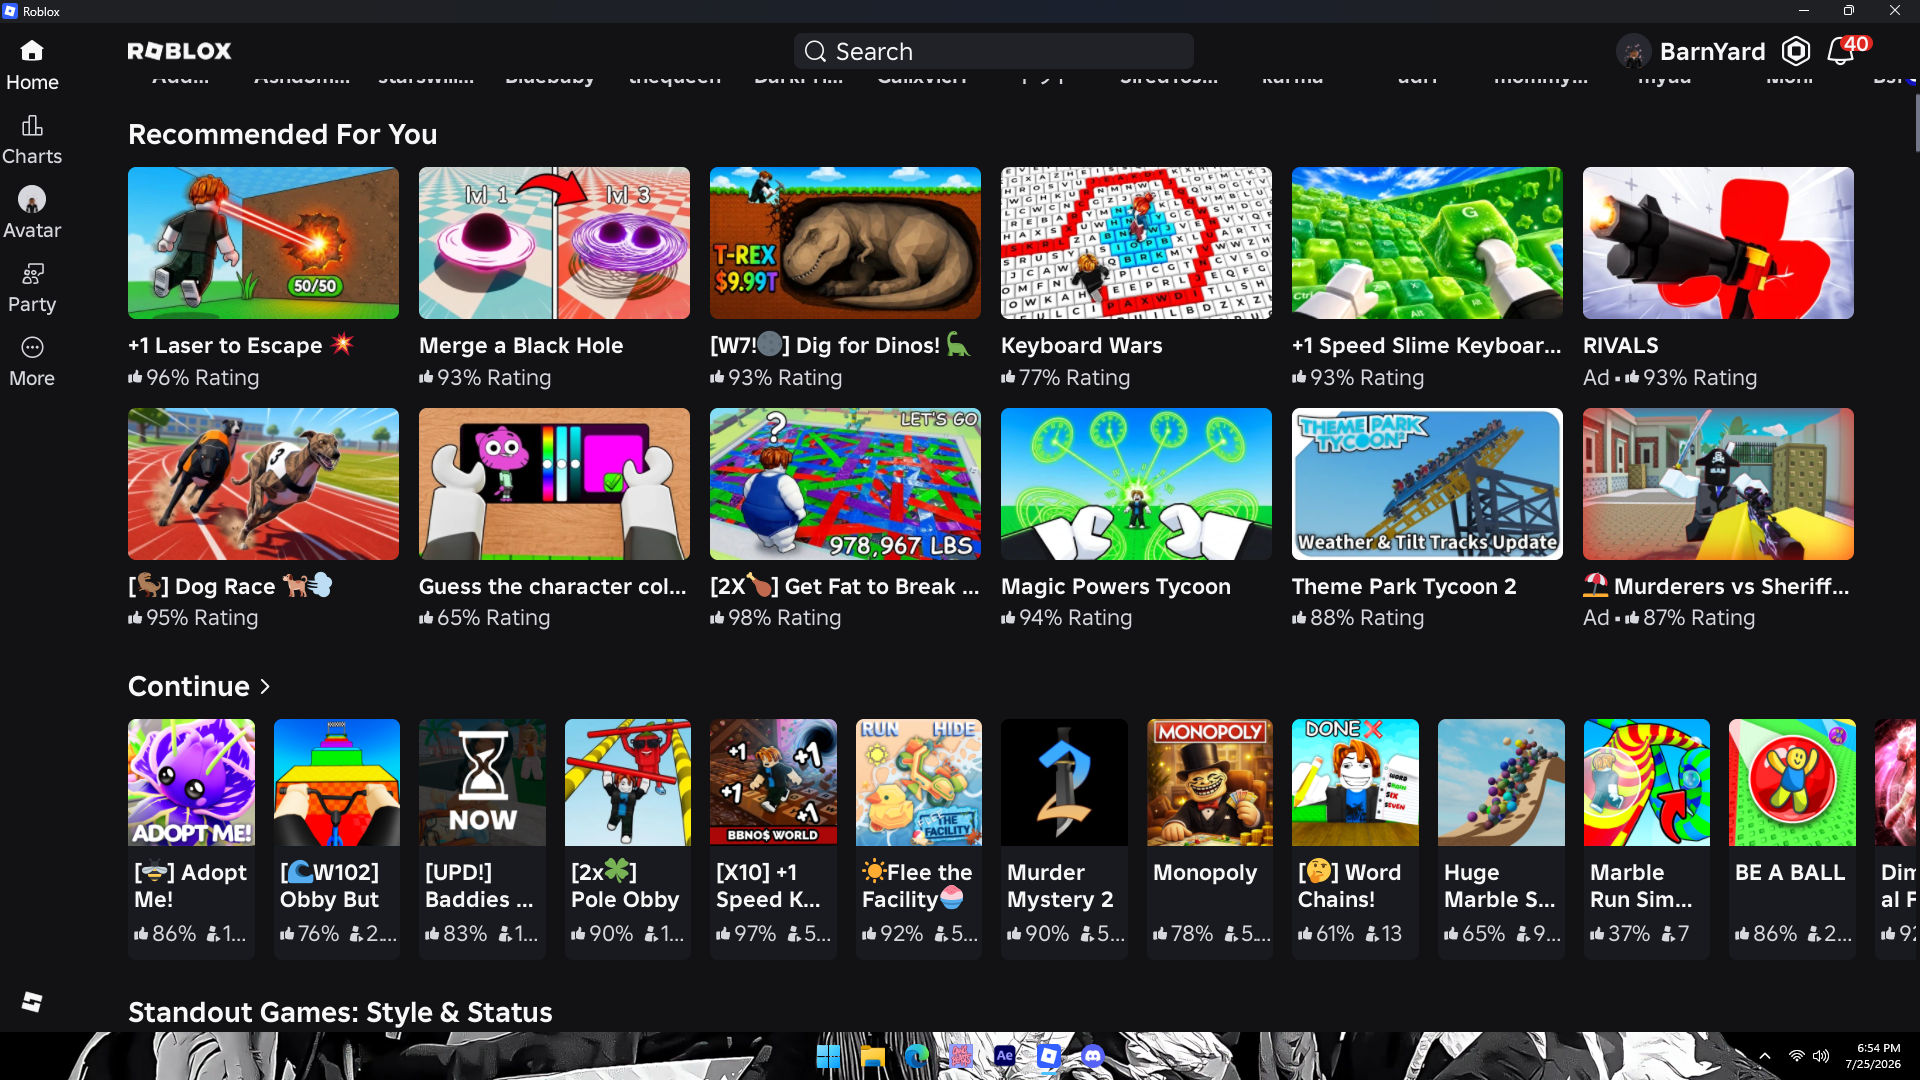Image resolution: width=1920 pixels, height=1080 pixels.
Task: Expand the Continue section chevron
Action: point(265,687)
